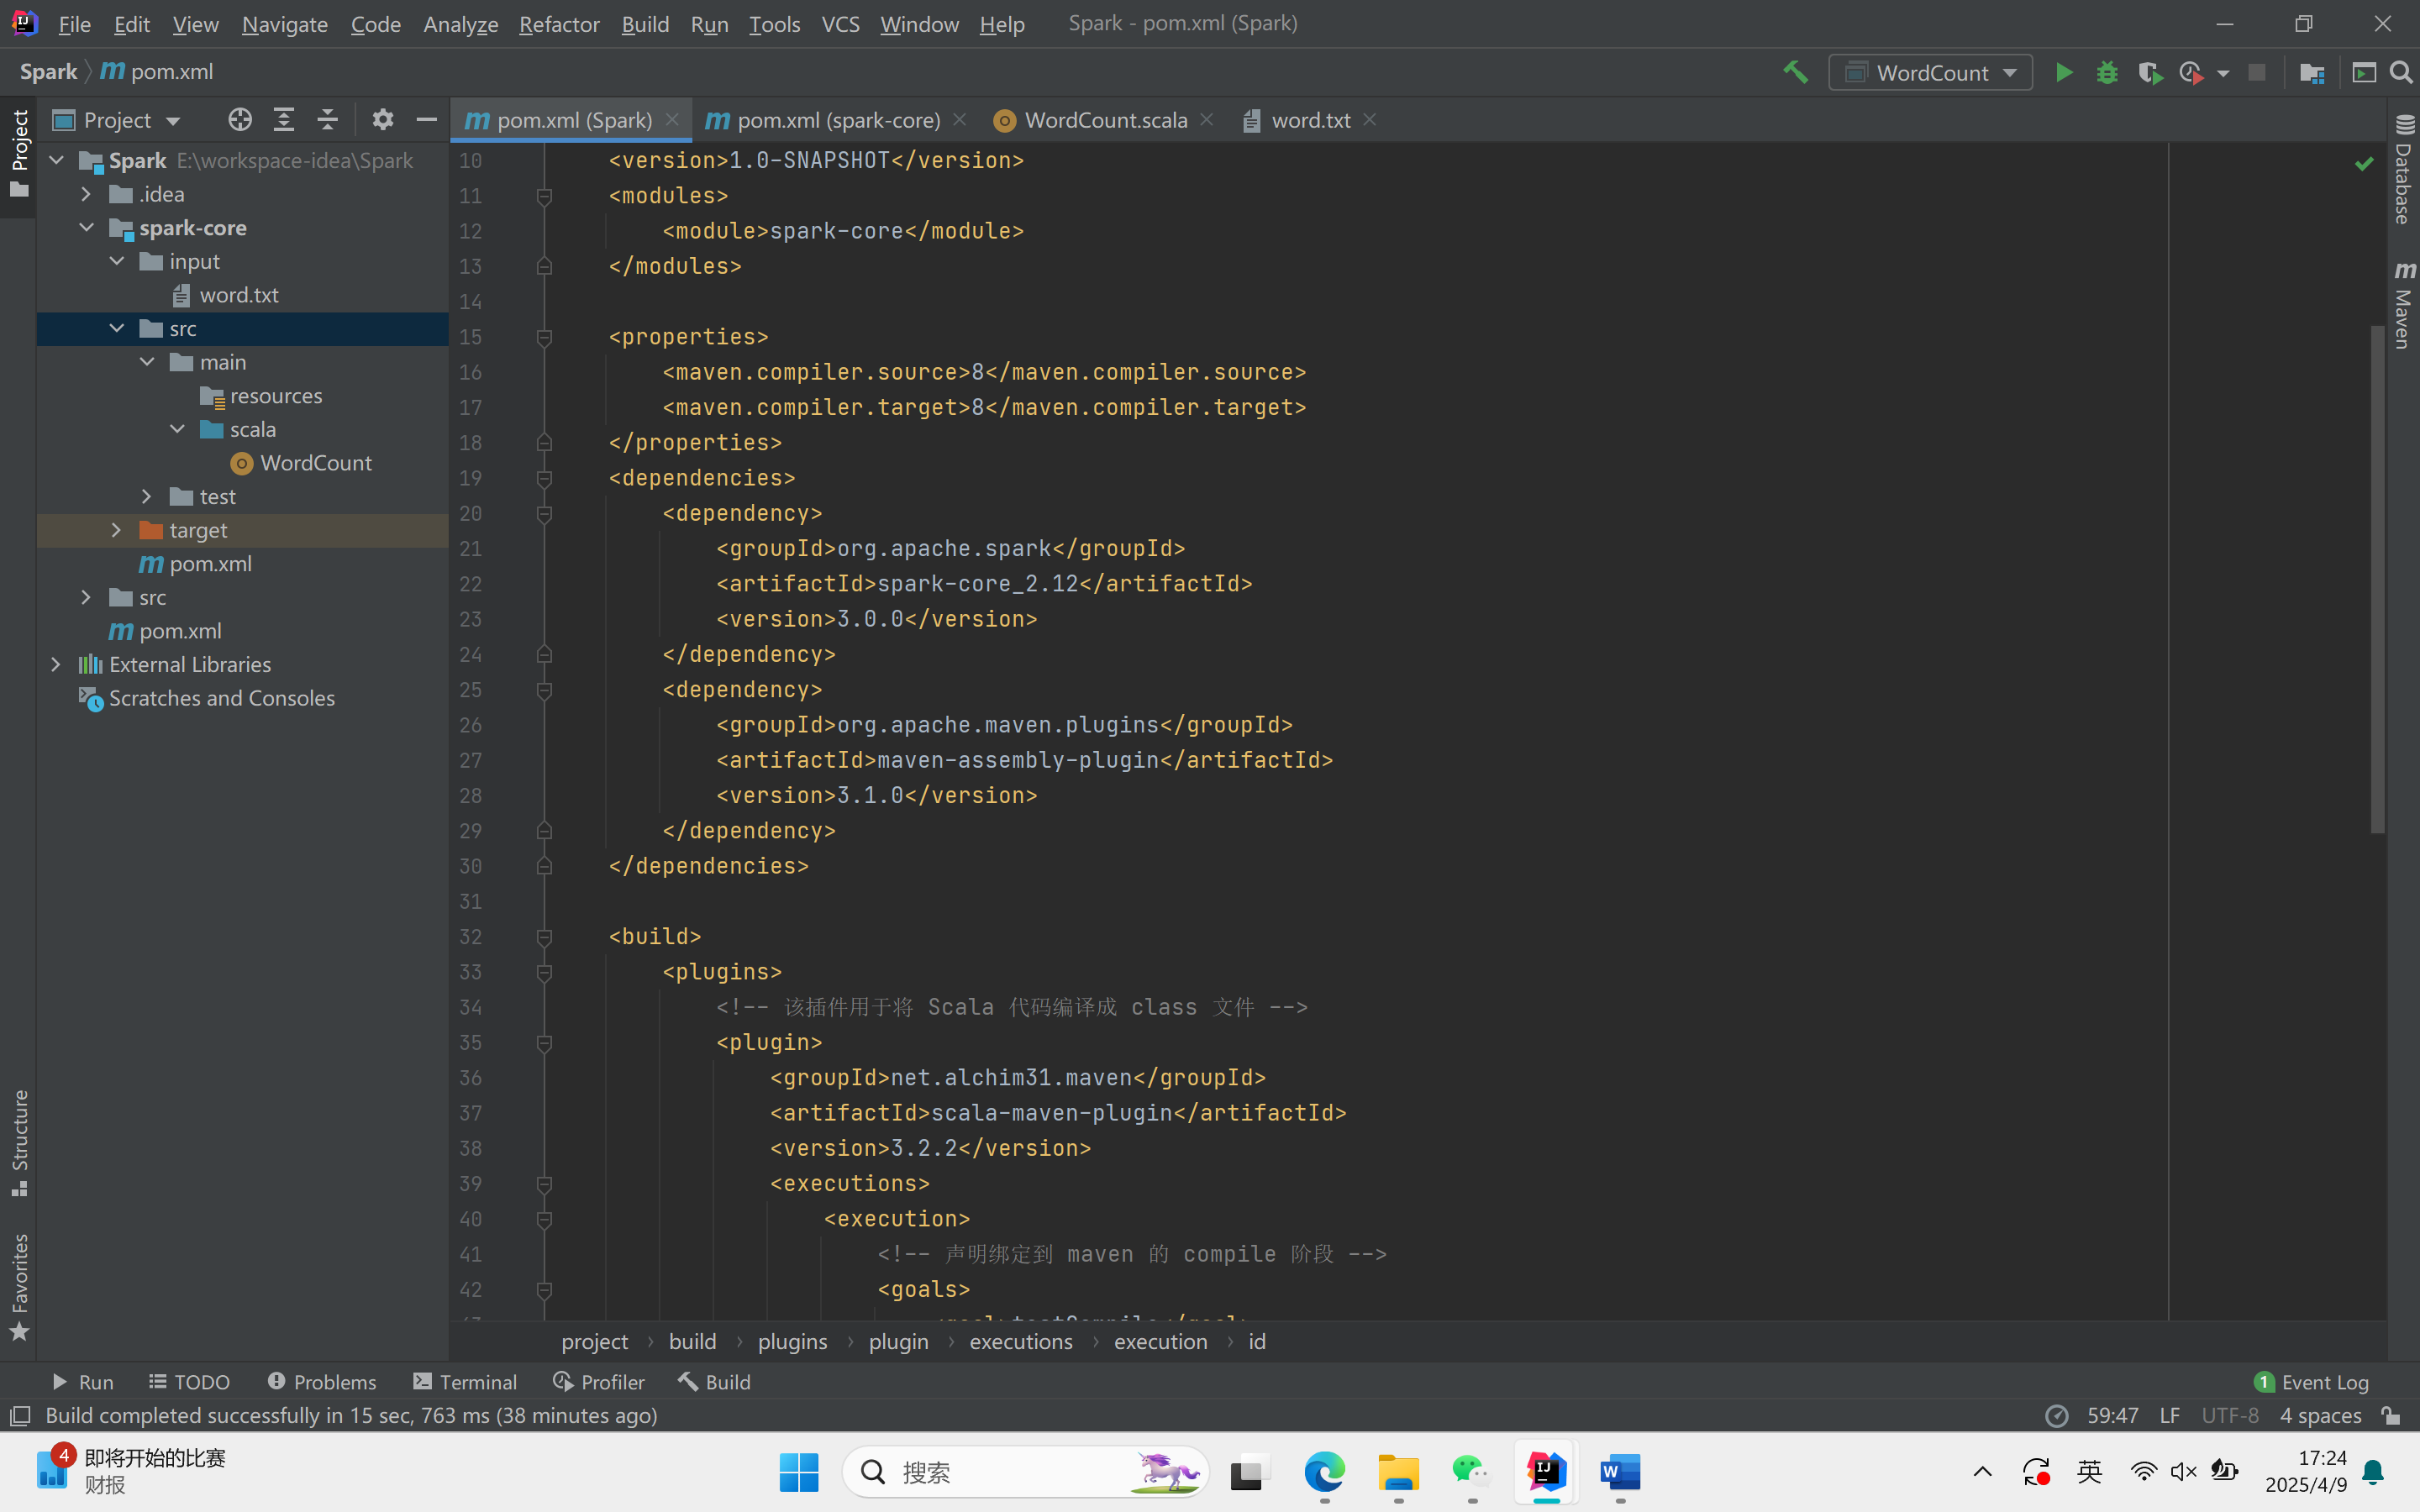Click the Stop process square icon

click(2257, 72)
